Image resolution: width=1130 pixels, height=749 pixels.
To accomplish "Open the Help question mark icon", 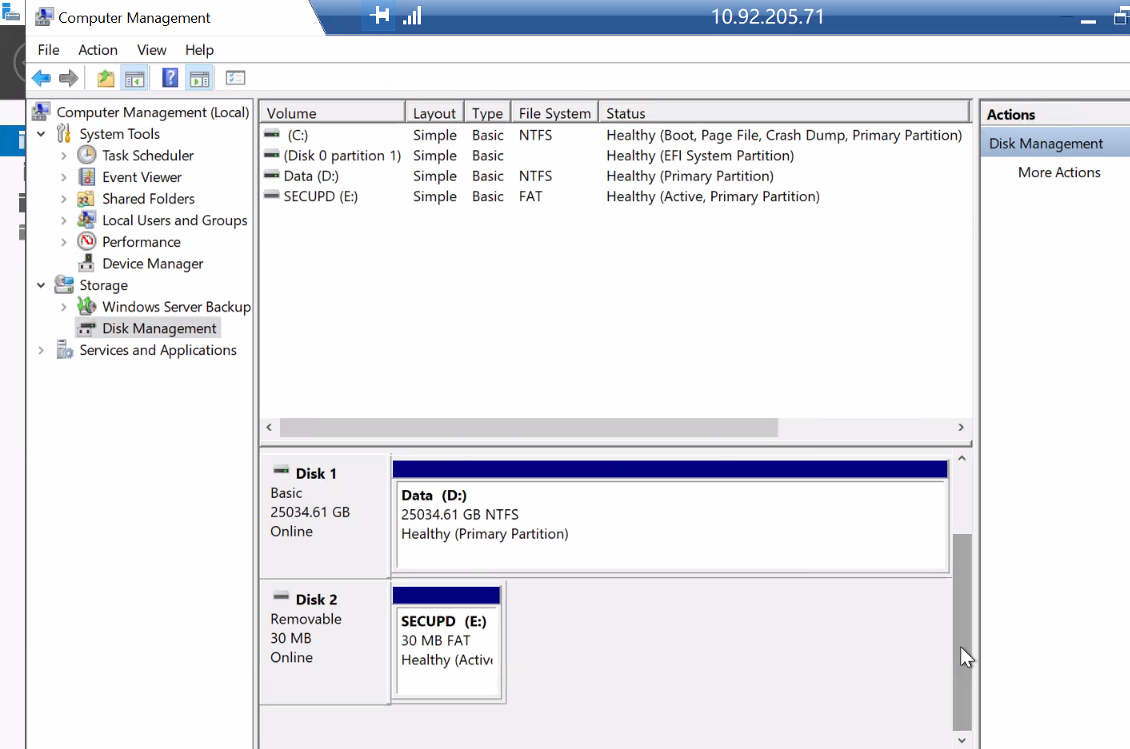I will 170,78.
